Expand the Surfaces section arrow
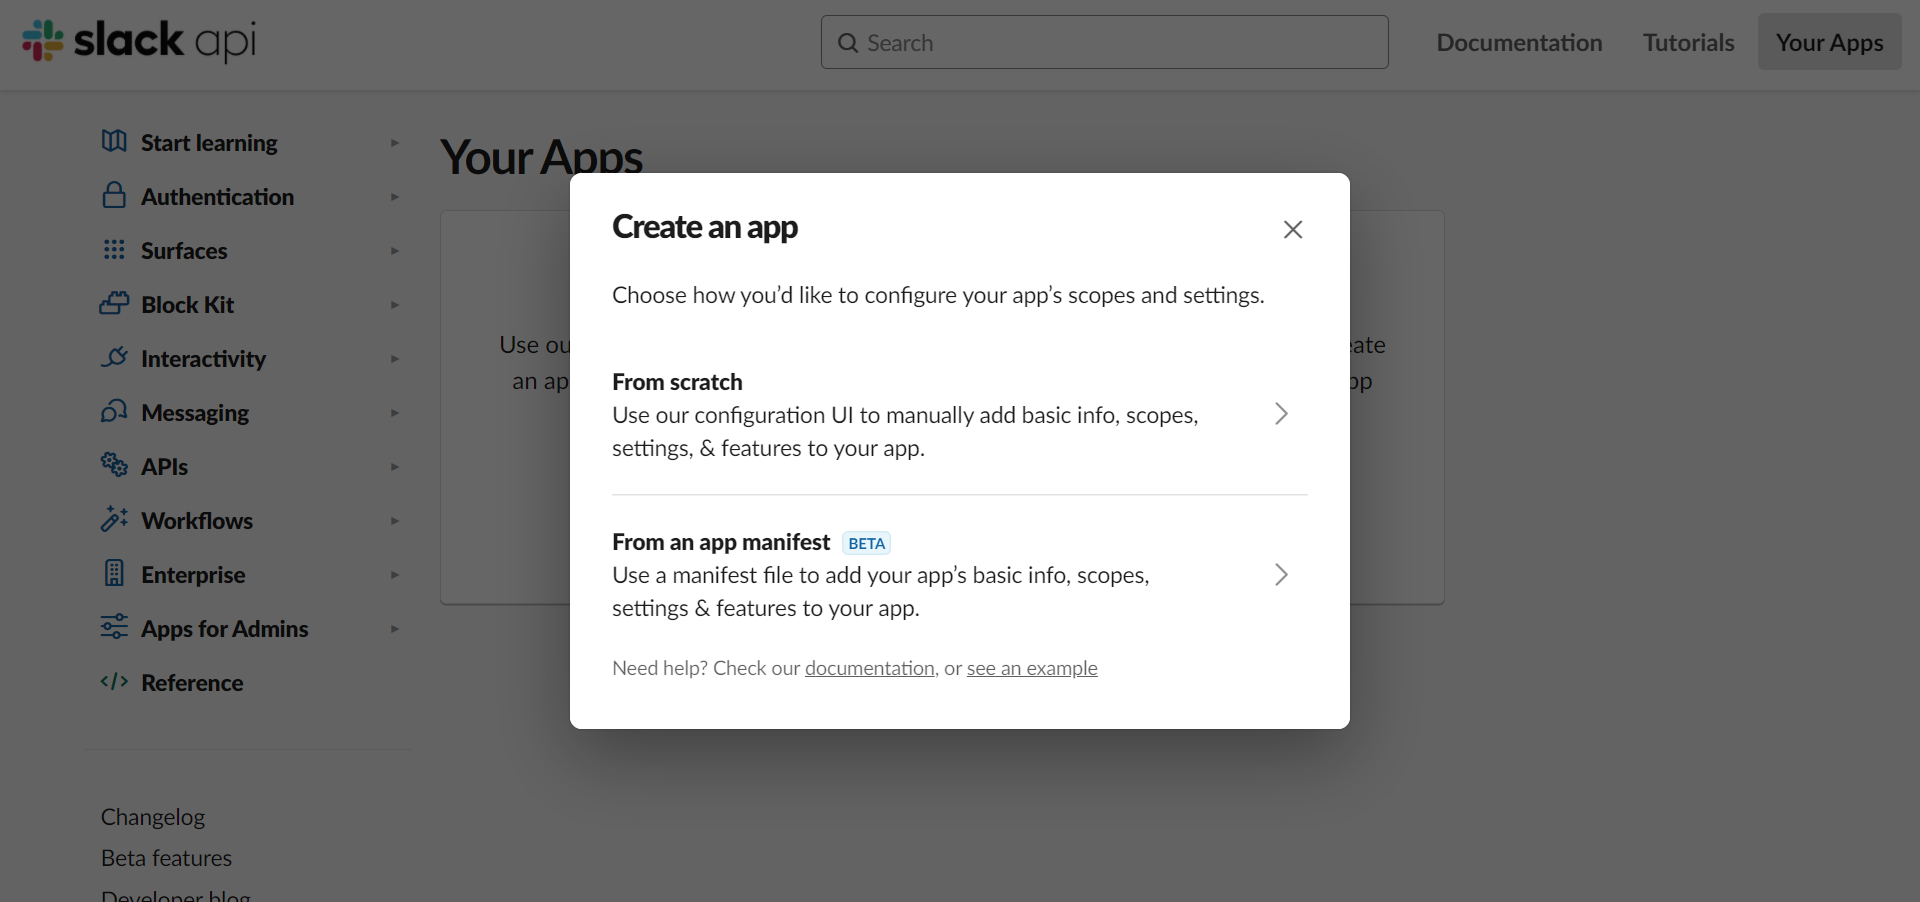1920x902 pixels. (x=395, y=251)
